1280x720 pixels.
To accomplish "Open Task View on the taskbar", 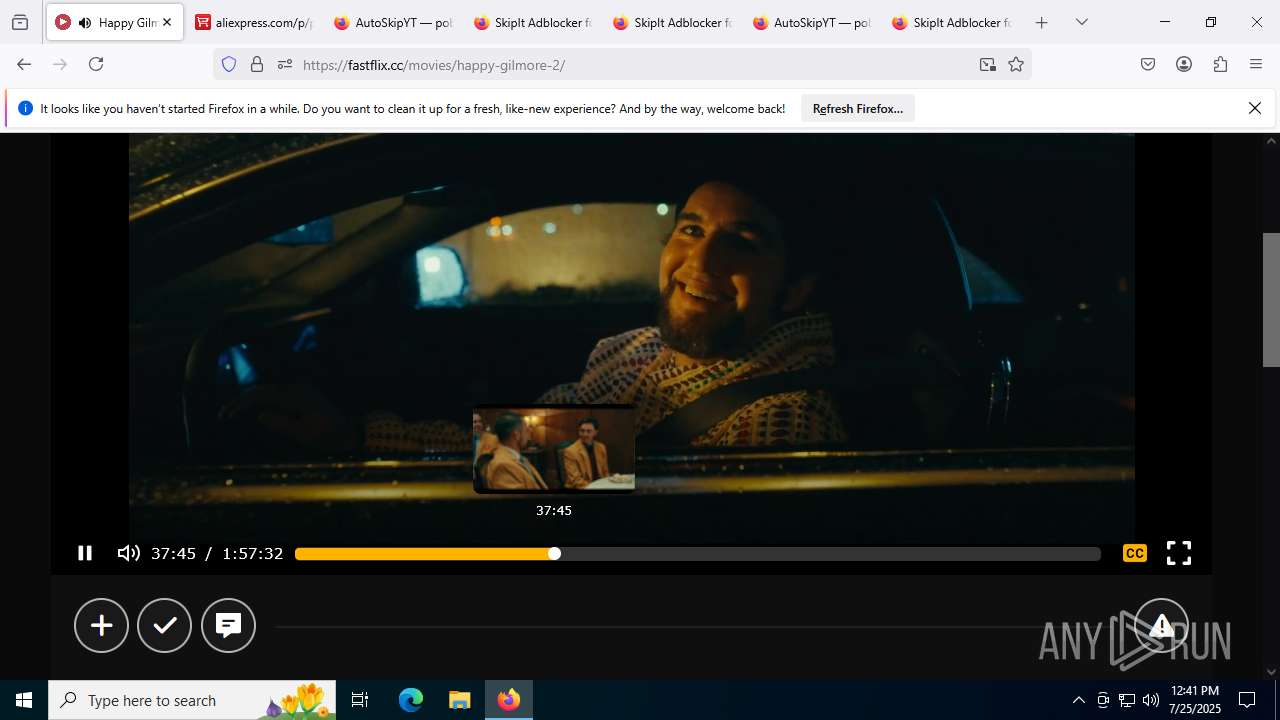I will [360, 700].
